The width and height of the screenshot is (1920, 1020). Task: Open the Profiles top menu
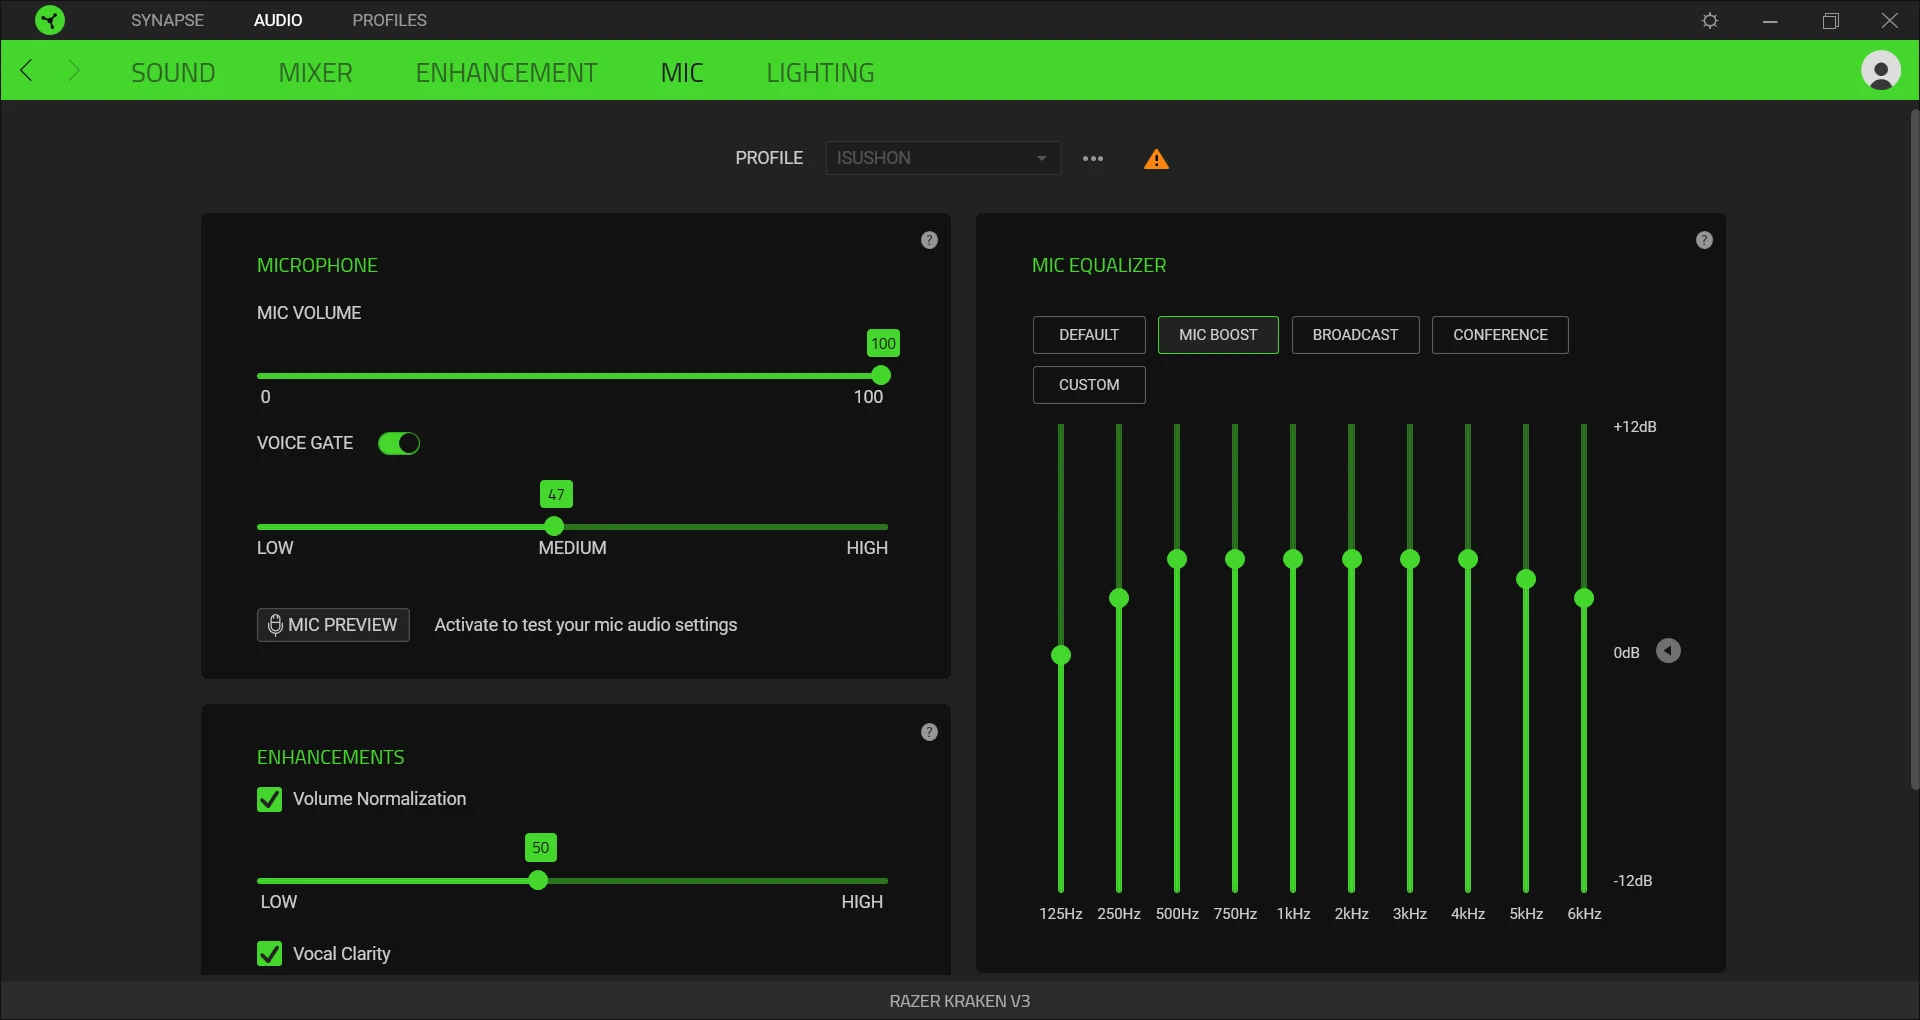tap(389, 20)
